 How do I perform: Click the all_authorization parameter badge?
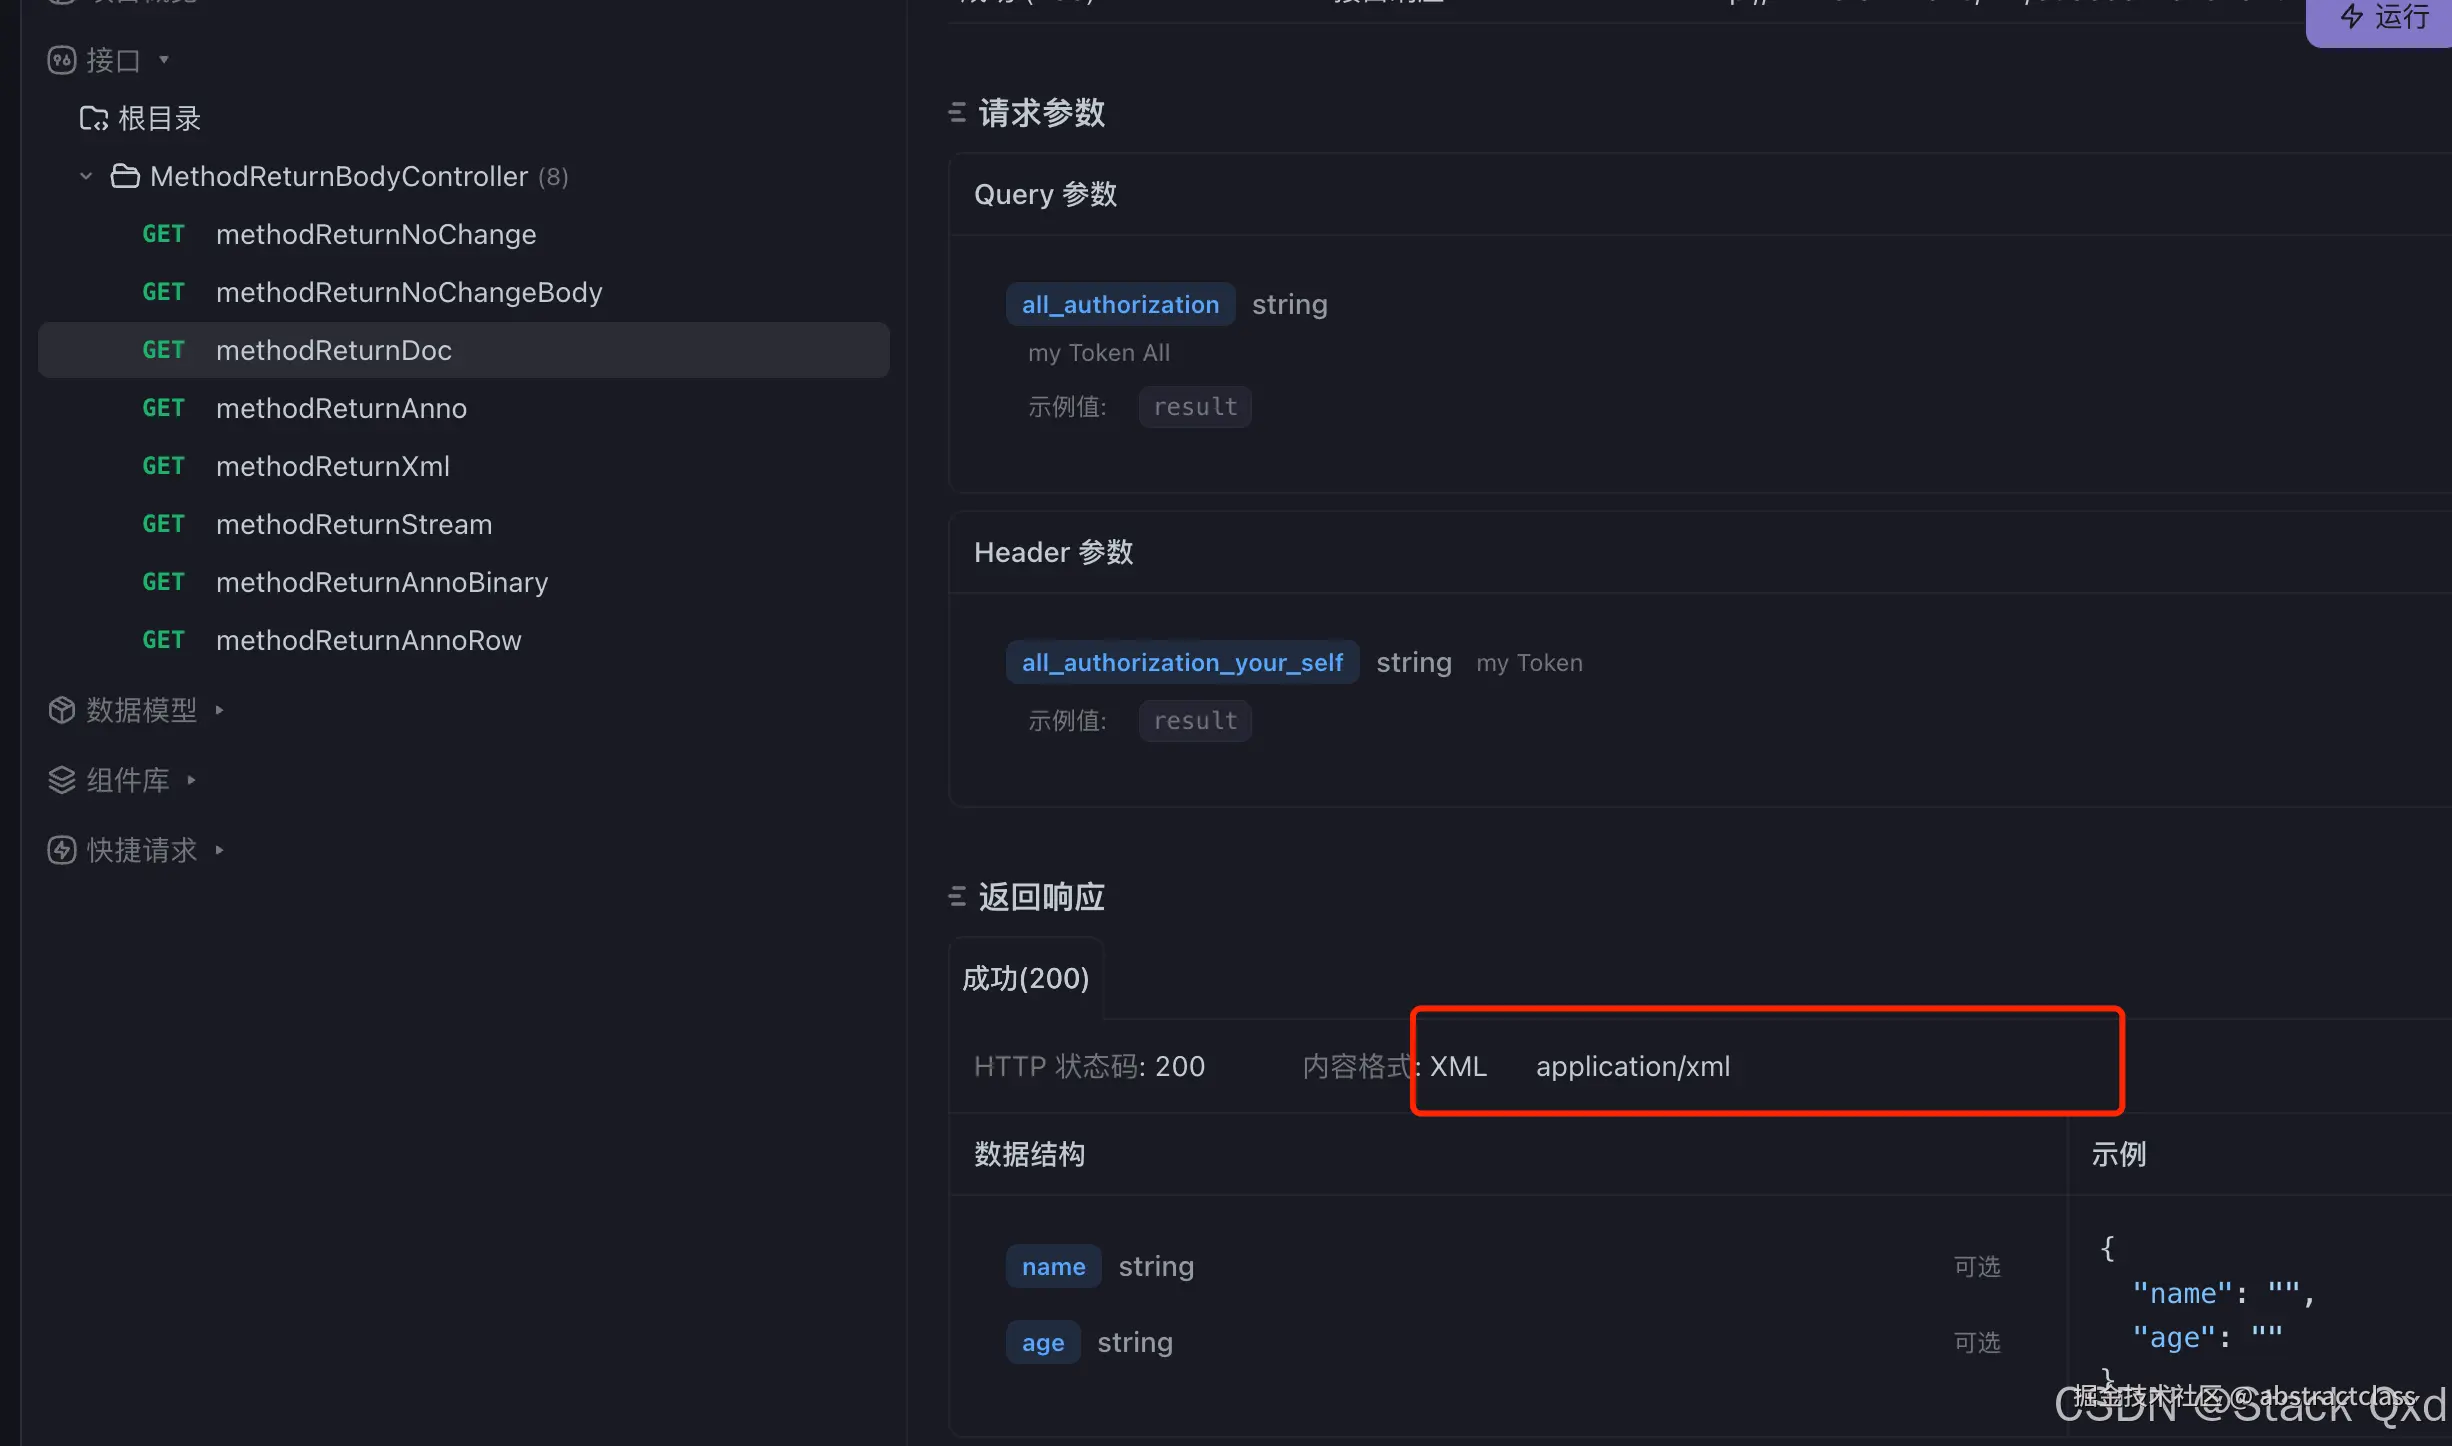click(x=1120, y=304)
